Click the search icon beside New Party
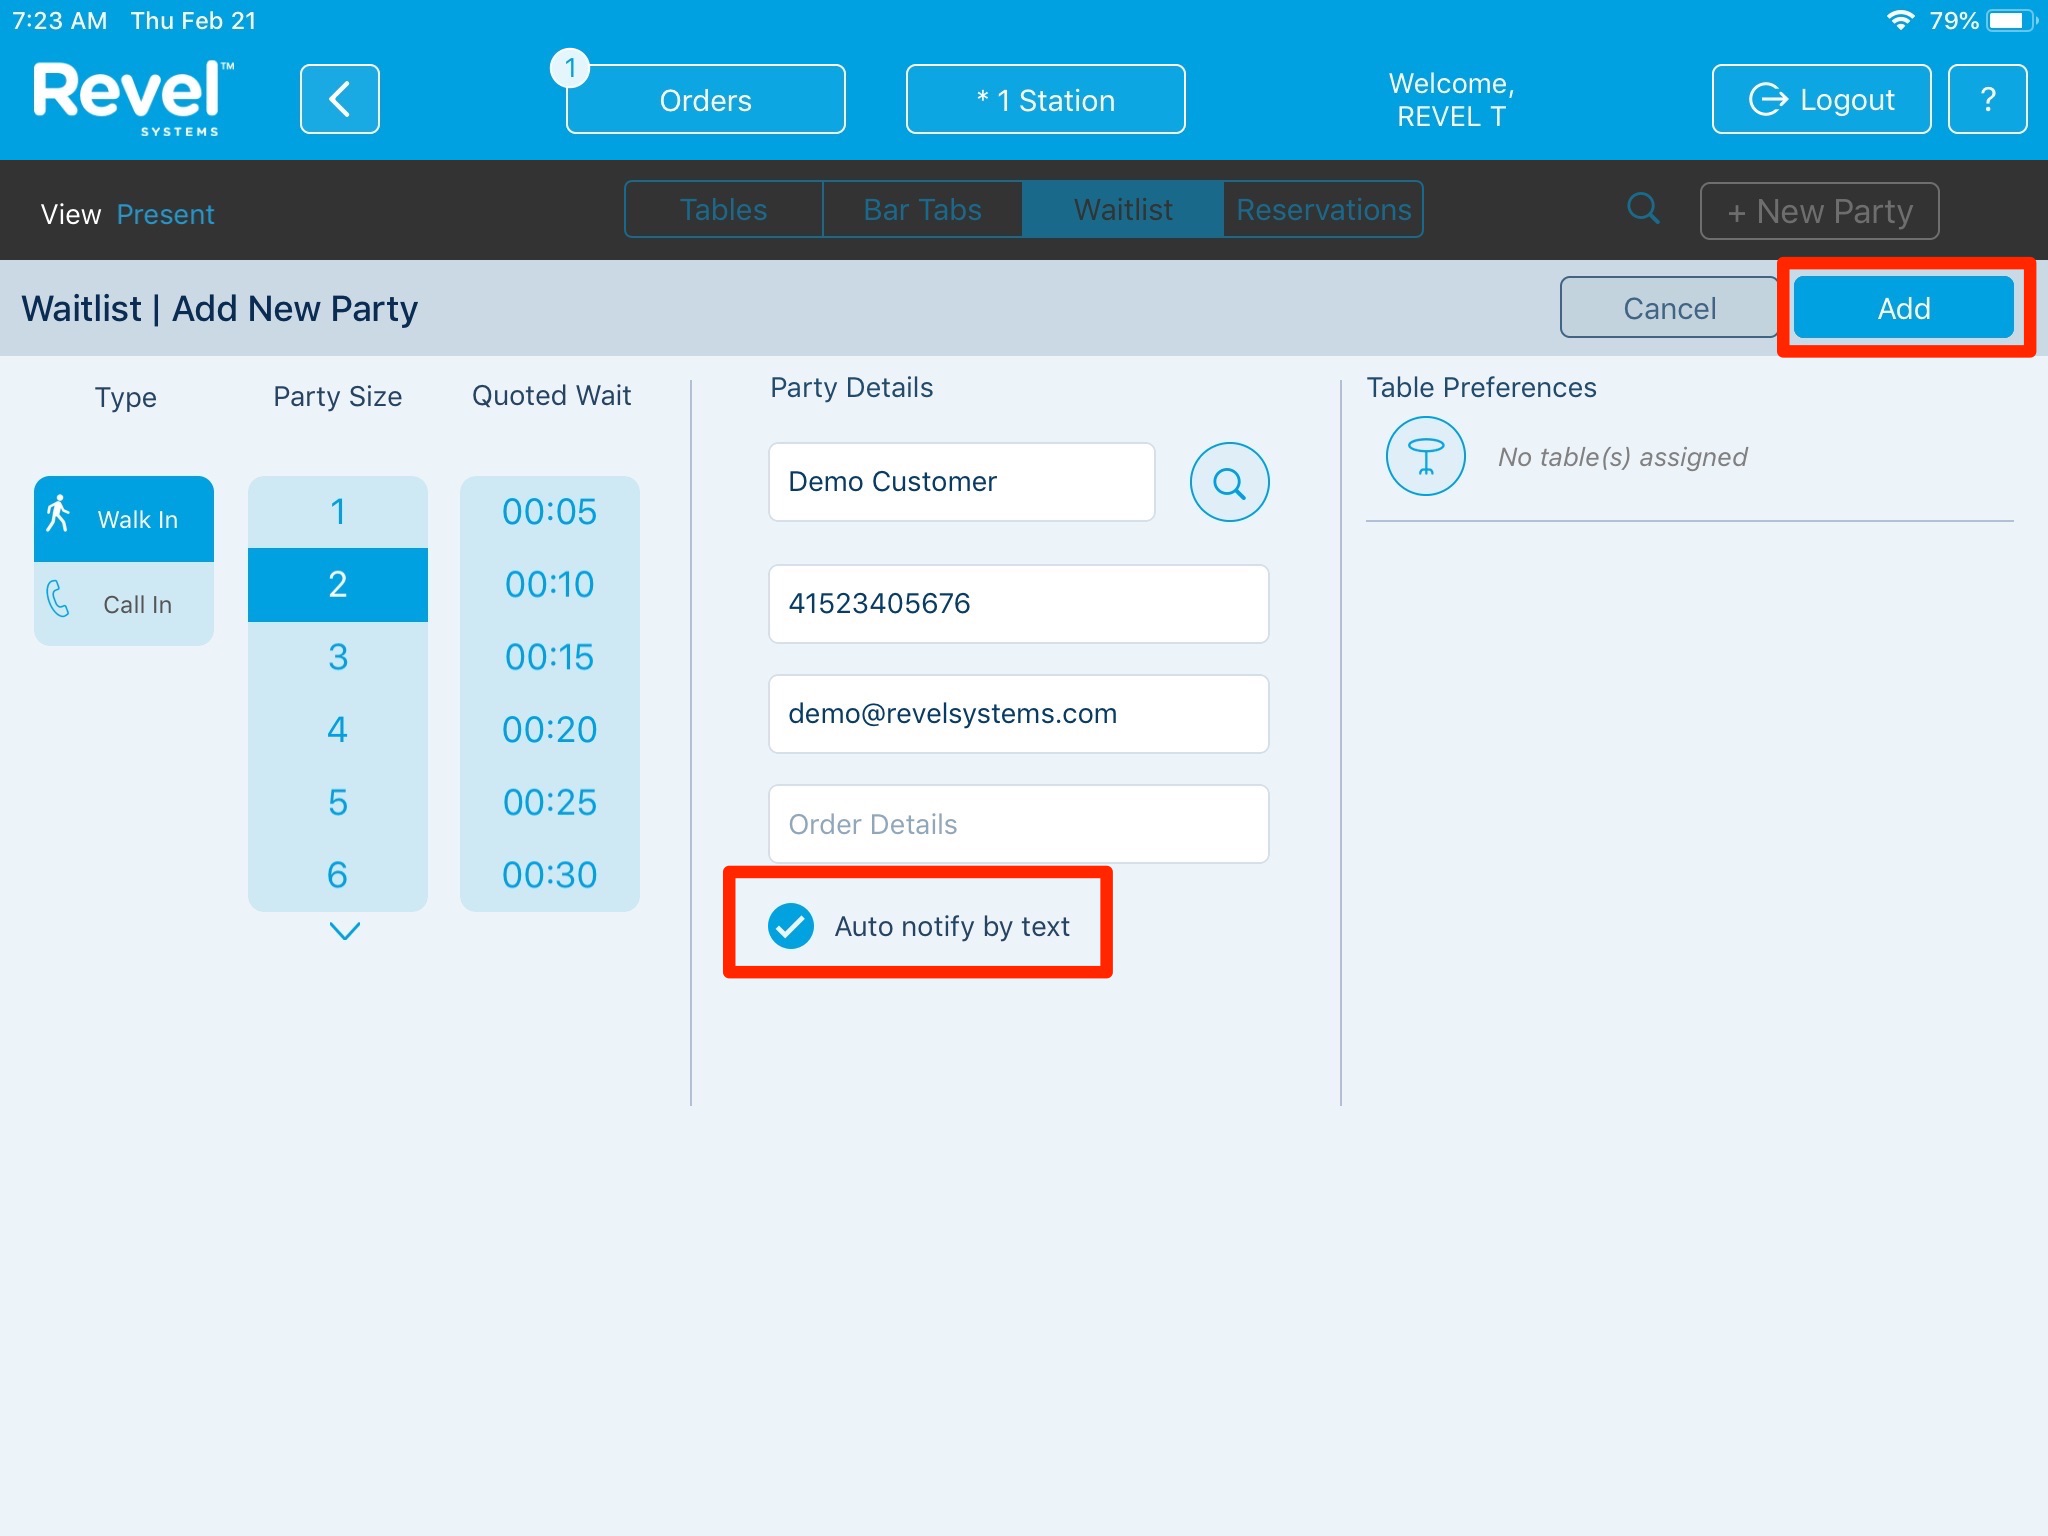 tap(1642, 209)
